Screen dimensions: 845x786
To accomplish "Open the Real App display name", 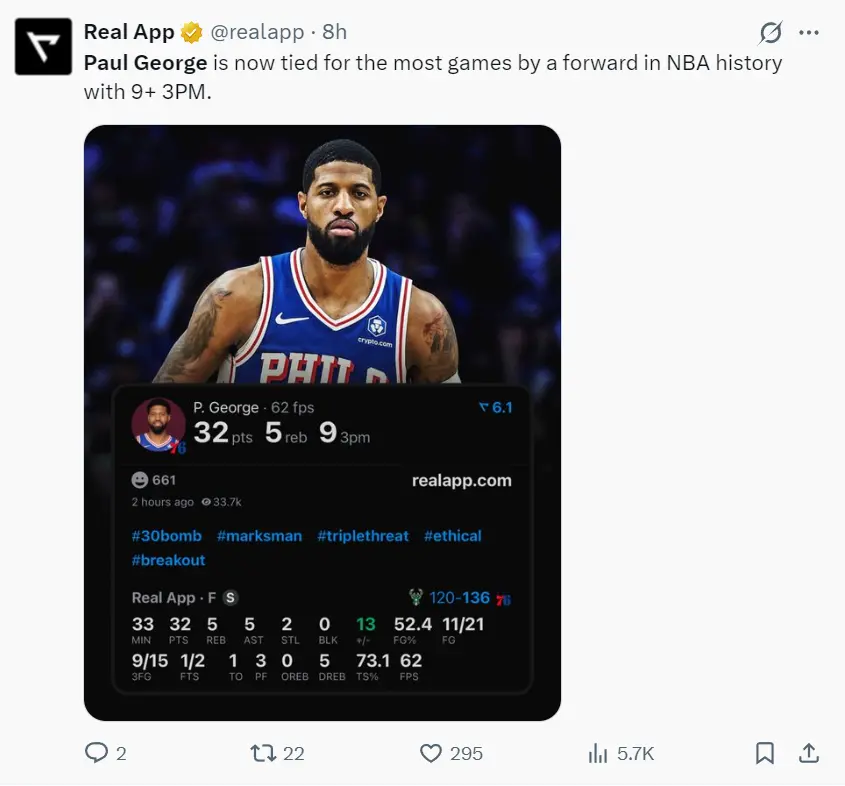I will pyautogui.click(x=129, y=32).
